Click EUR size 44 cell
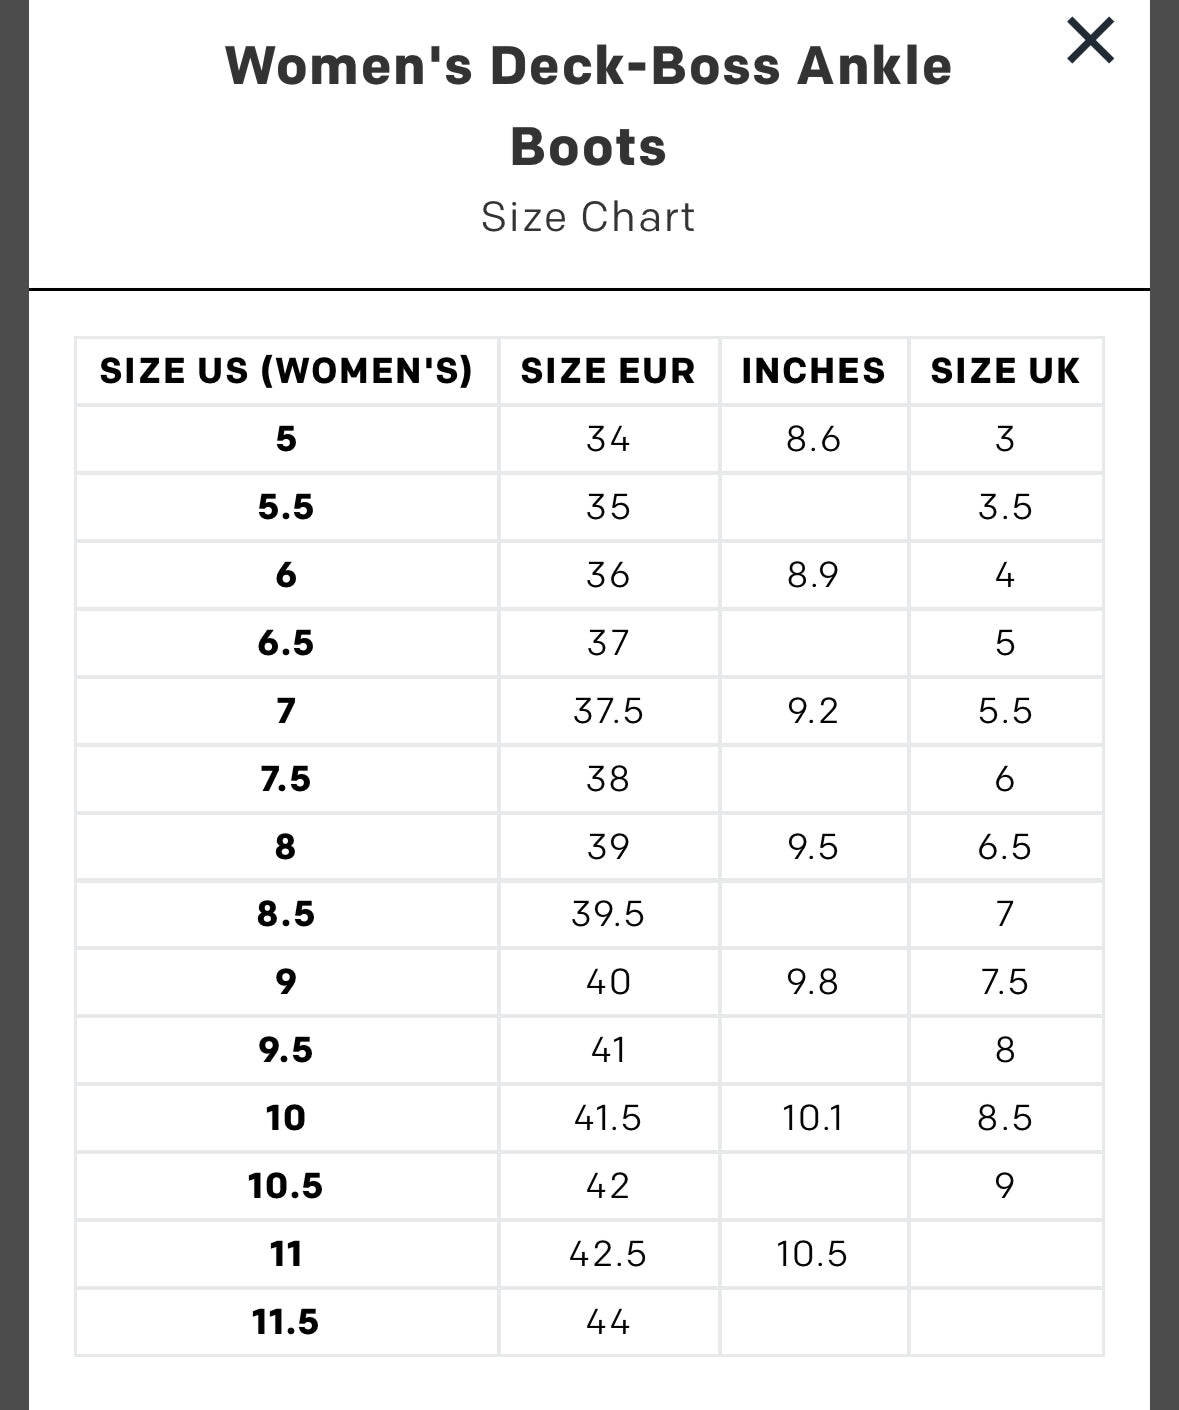The image size is (1179, 1410). coord(608,1322)
